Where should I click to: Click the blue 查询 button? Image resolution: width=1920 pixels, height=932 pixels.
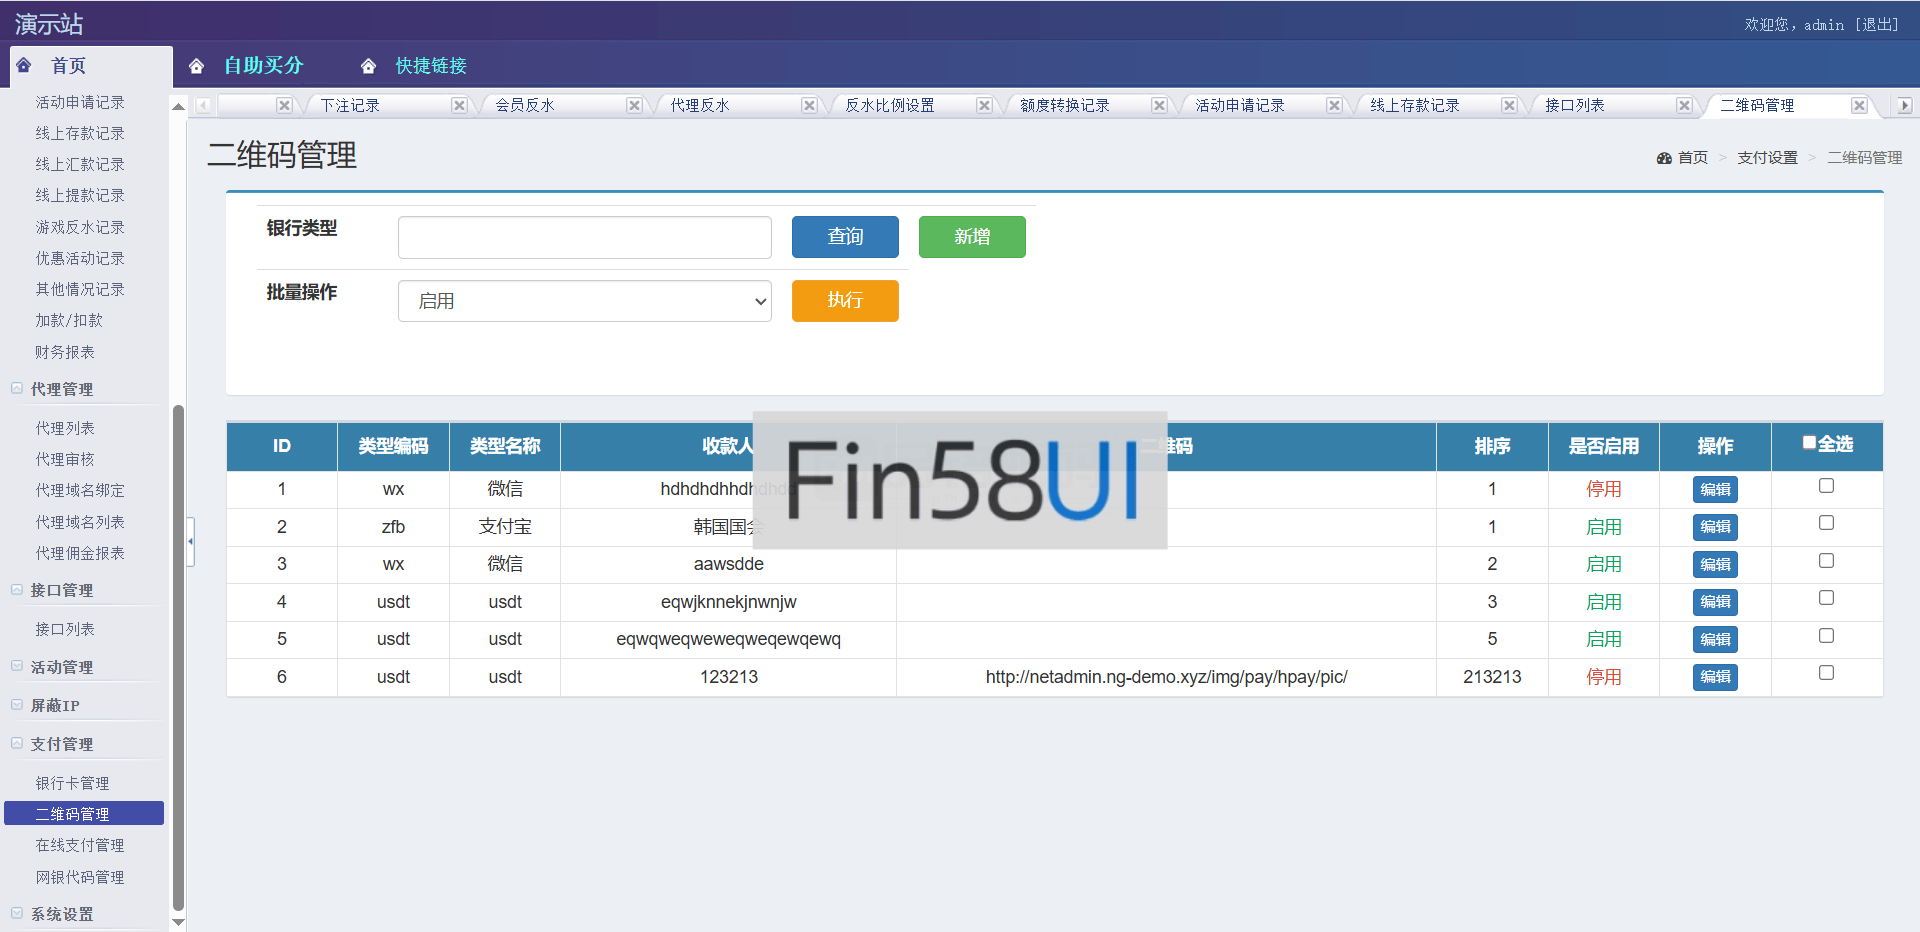point(845,237)
